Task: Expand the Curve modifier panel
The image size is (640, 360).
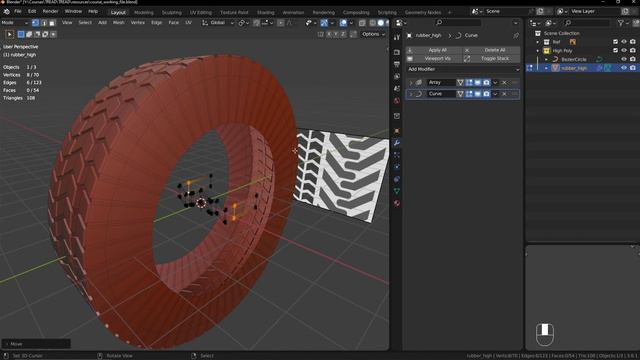Action: click(411, 94)
